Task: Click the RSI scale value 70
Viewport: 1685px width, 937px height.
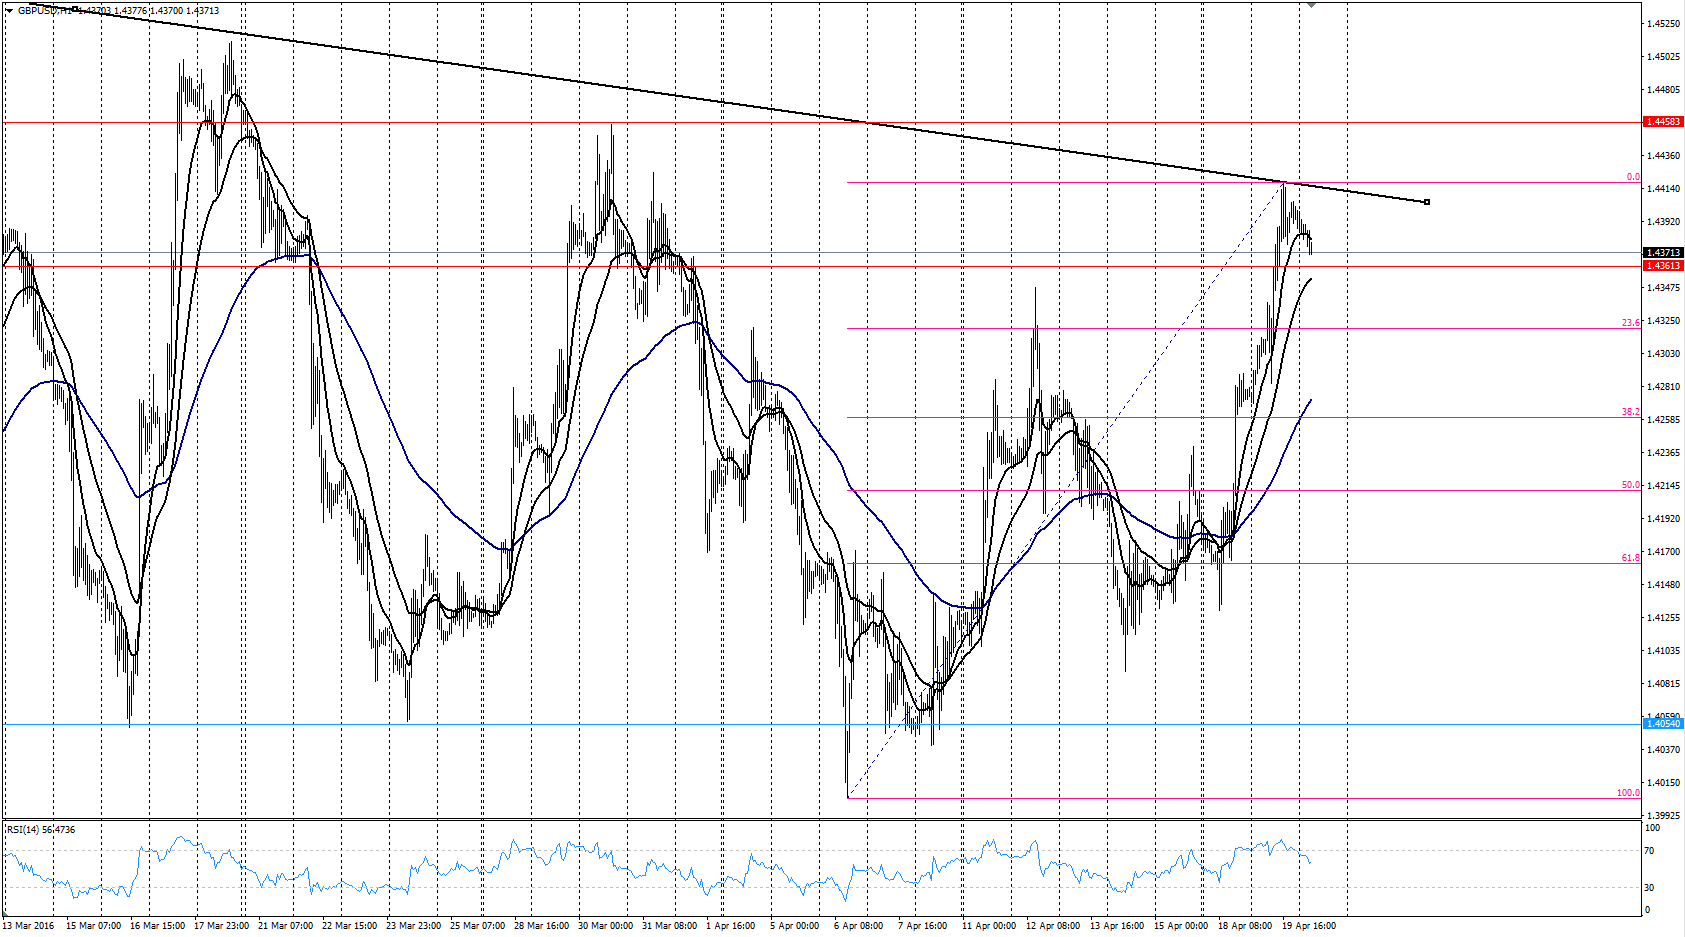Action: tap(1650, 852)
